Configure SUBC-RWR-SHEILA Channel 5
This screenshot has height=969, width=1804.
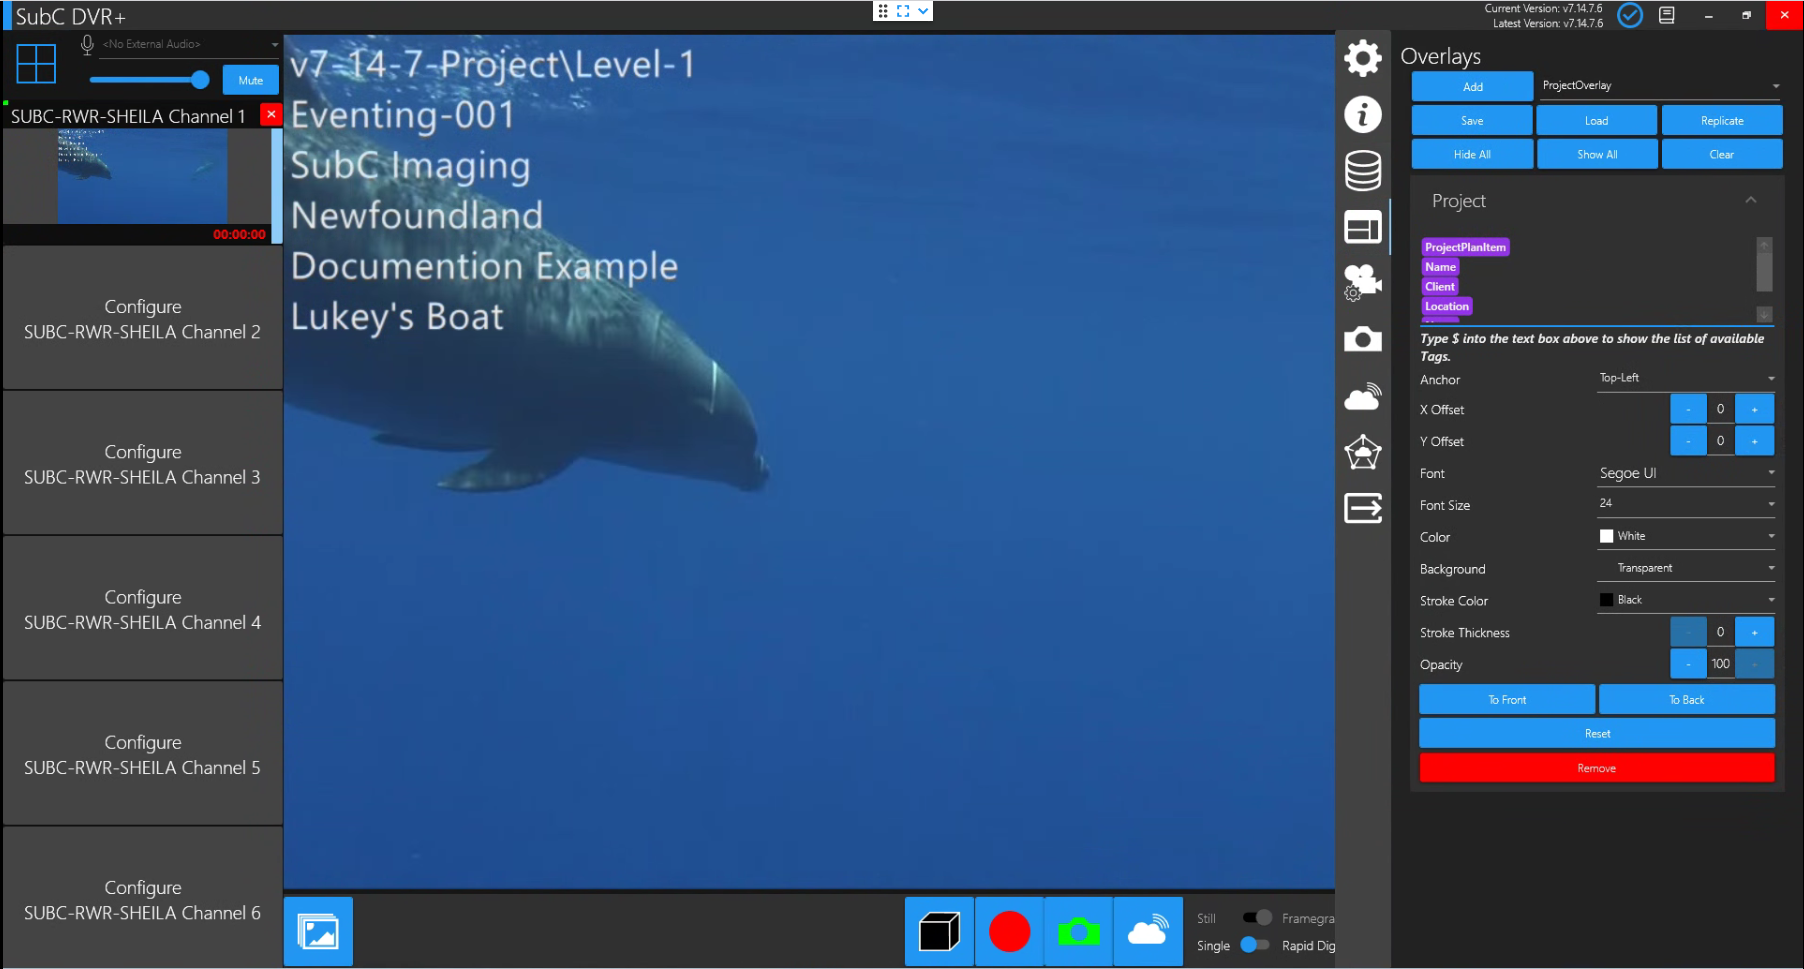[x=143, y=754]
